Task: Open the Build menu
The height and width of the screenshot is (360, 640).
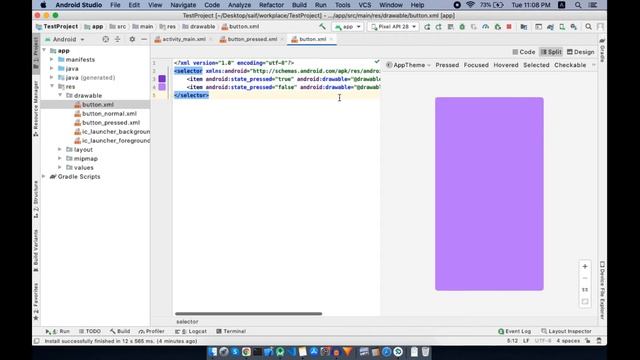Action: coord(299,5)
